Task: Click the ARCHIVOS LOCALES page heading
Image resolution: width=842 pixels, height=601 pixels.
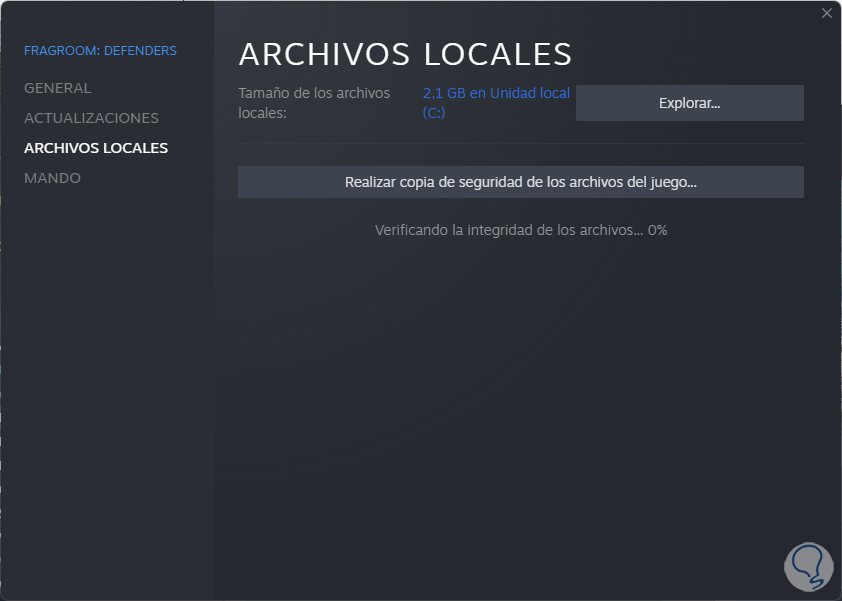Action: click(x=405, y=54)
